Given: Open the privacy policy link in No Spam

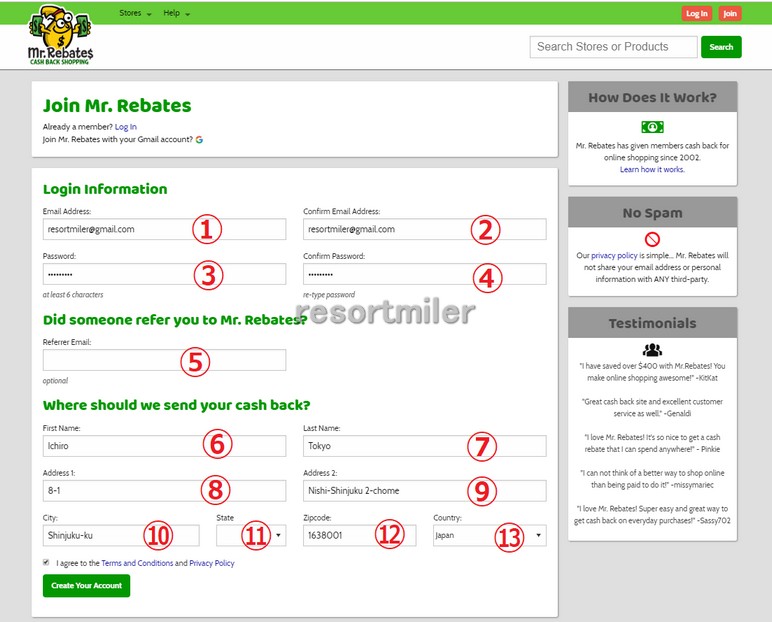Looking at the screenshot, I should tap(614, 256).
